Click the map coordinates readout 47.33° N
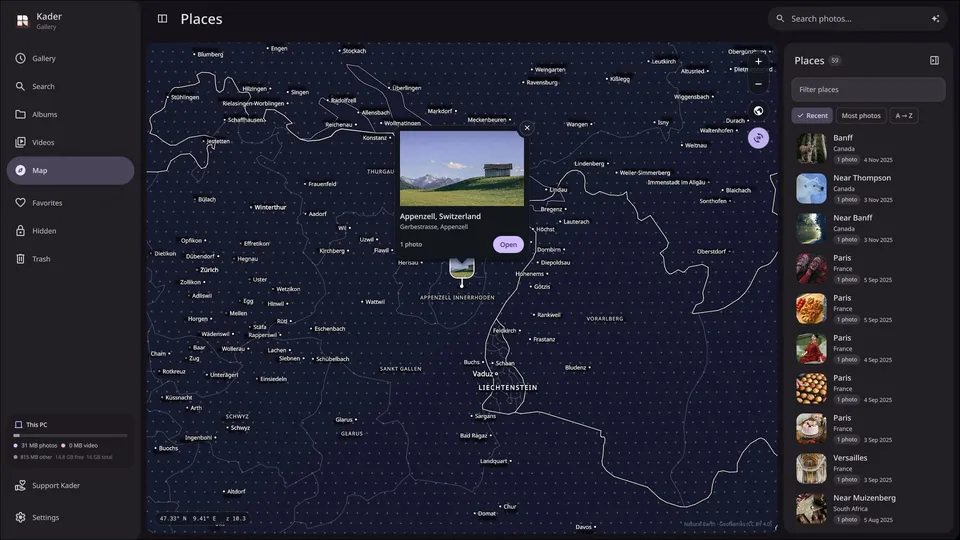The height and width of the screenshot is (540, 960). point(202,519)
